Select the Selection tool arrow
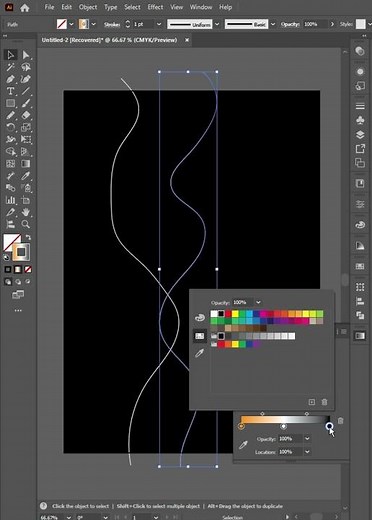Viewport: 372px width, 520px height. [x=11, y=55]
